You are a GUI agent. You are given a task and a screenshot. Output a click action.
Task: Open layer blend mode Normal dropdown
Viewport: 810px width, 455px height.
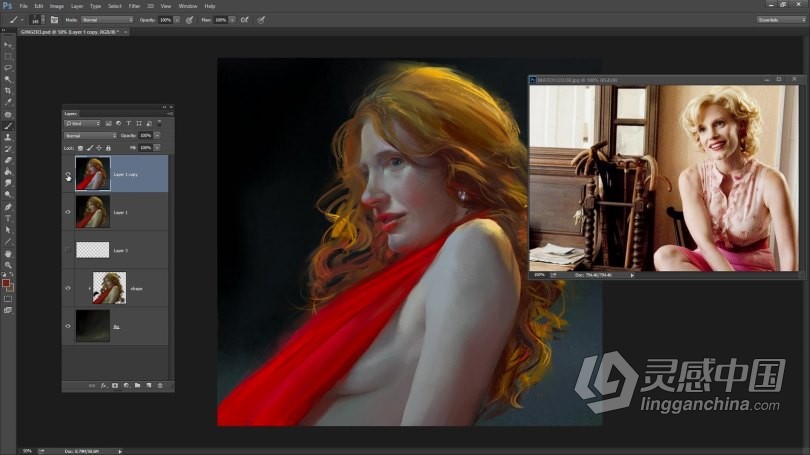90,135
